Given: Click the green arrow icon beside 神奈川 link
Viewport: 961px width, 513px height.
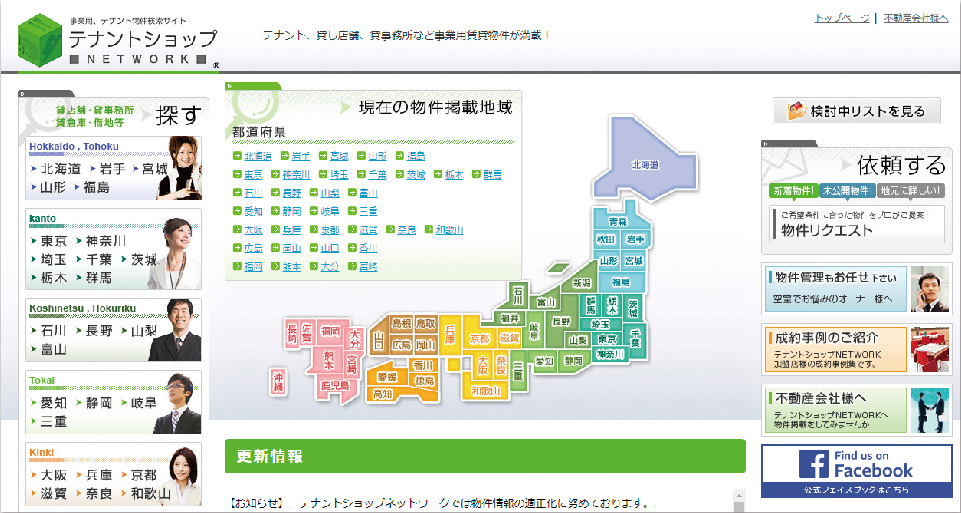Looking at the screenshot, I should pos(275,175).
